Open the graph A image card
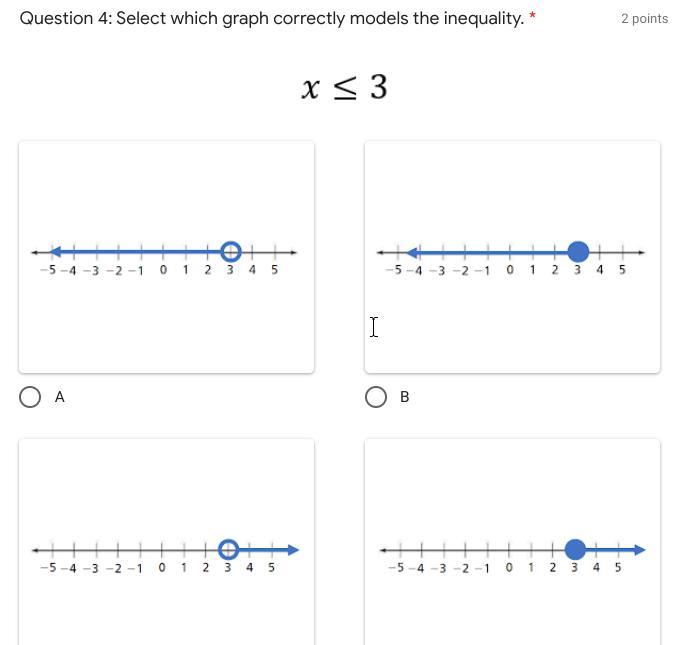 167,257
